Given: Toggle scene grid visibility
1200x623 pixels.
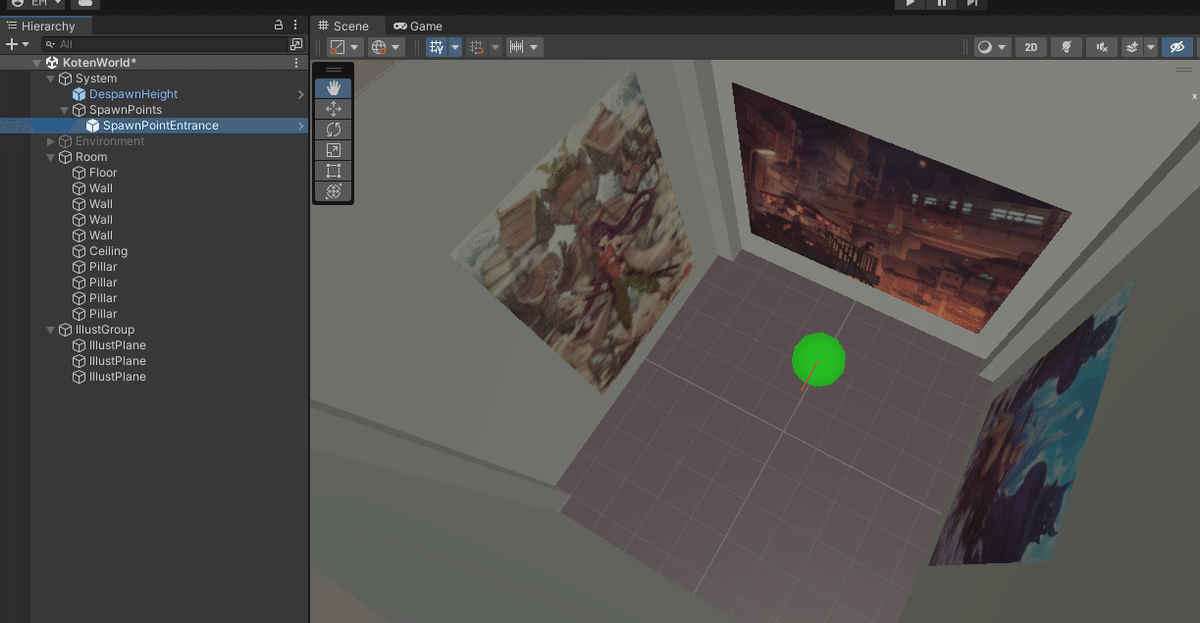Looking at the screenshot, I should click(436, 47).
